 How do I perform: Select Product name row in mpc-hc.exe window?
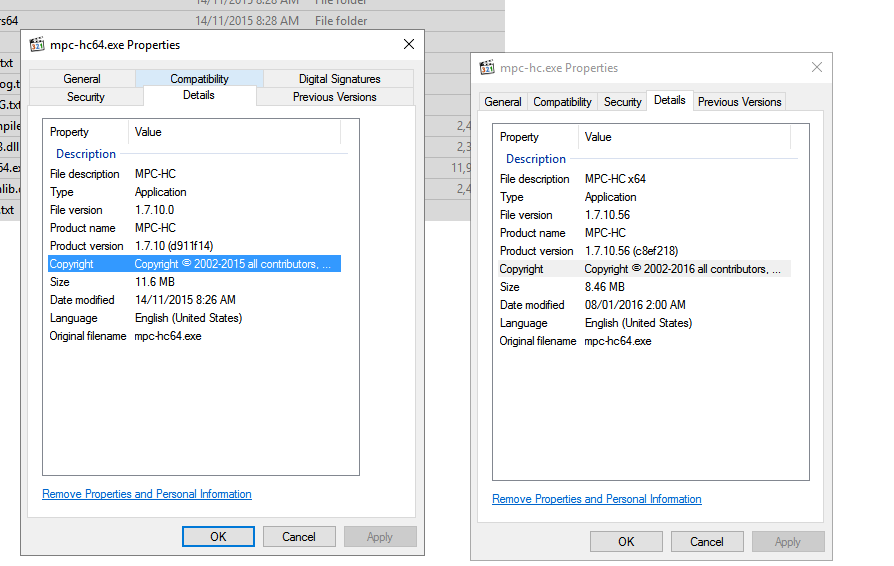click(x=644, y=233)
